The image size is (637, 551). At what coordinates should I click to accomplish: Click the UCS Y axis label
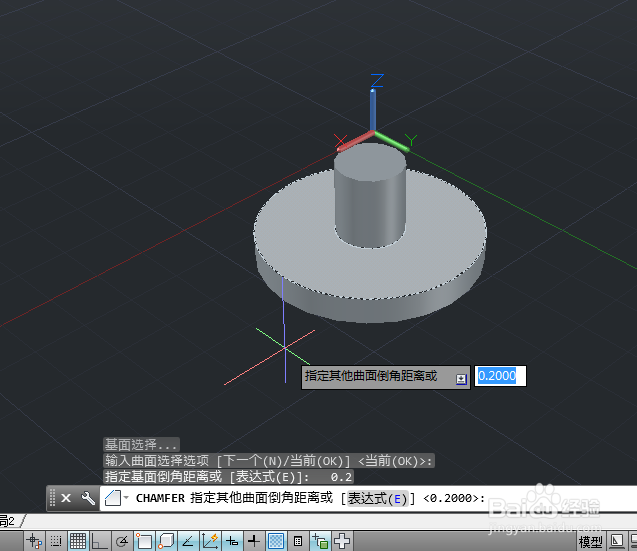(x=411, y=141)
